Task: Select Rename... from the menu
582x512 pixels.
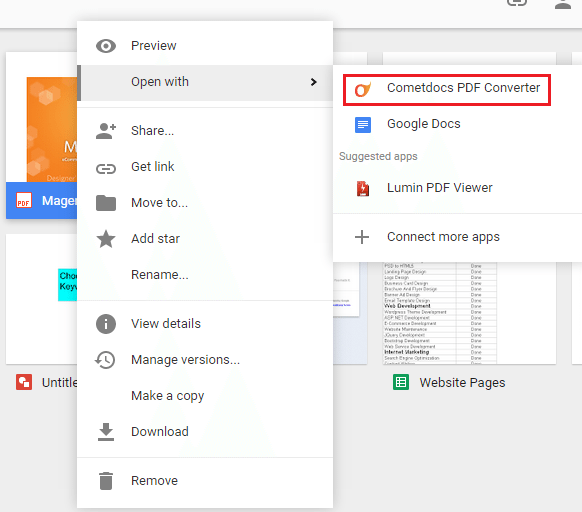Action: tap(205, 275)
